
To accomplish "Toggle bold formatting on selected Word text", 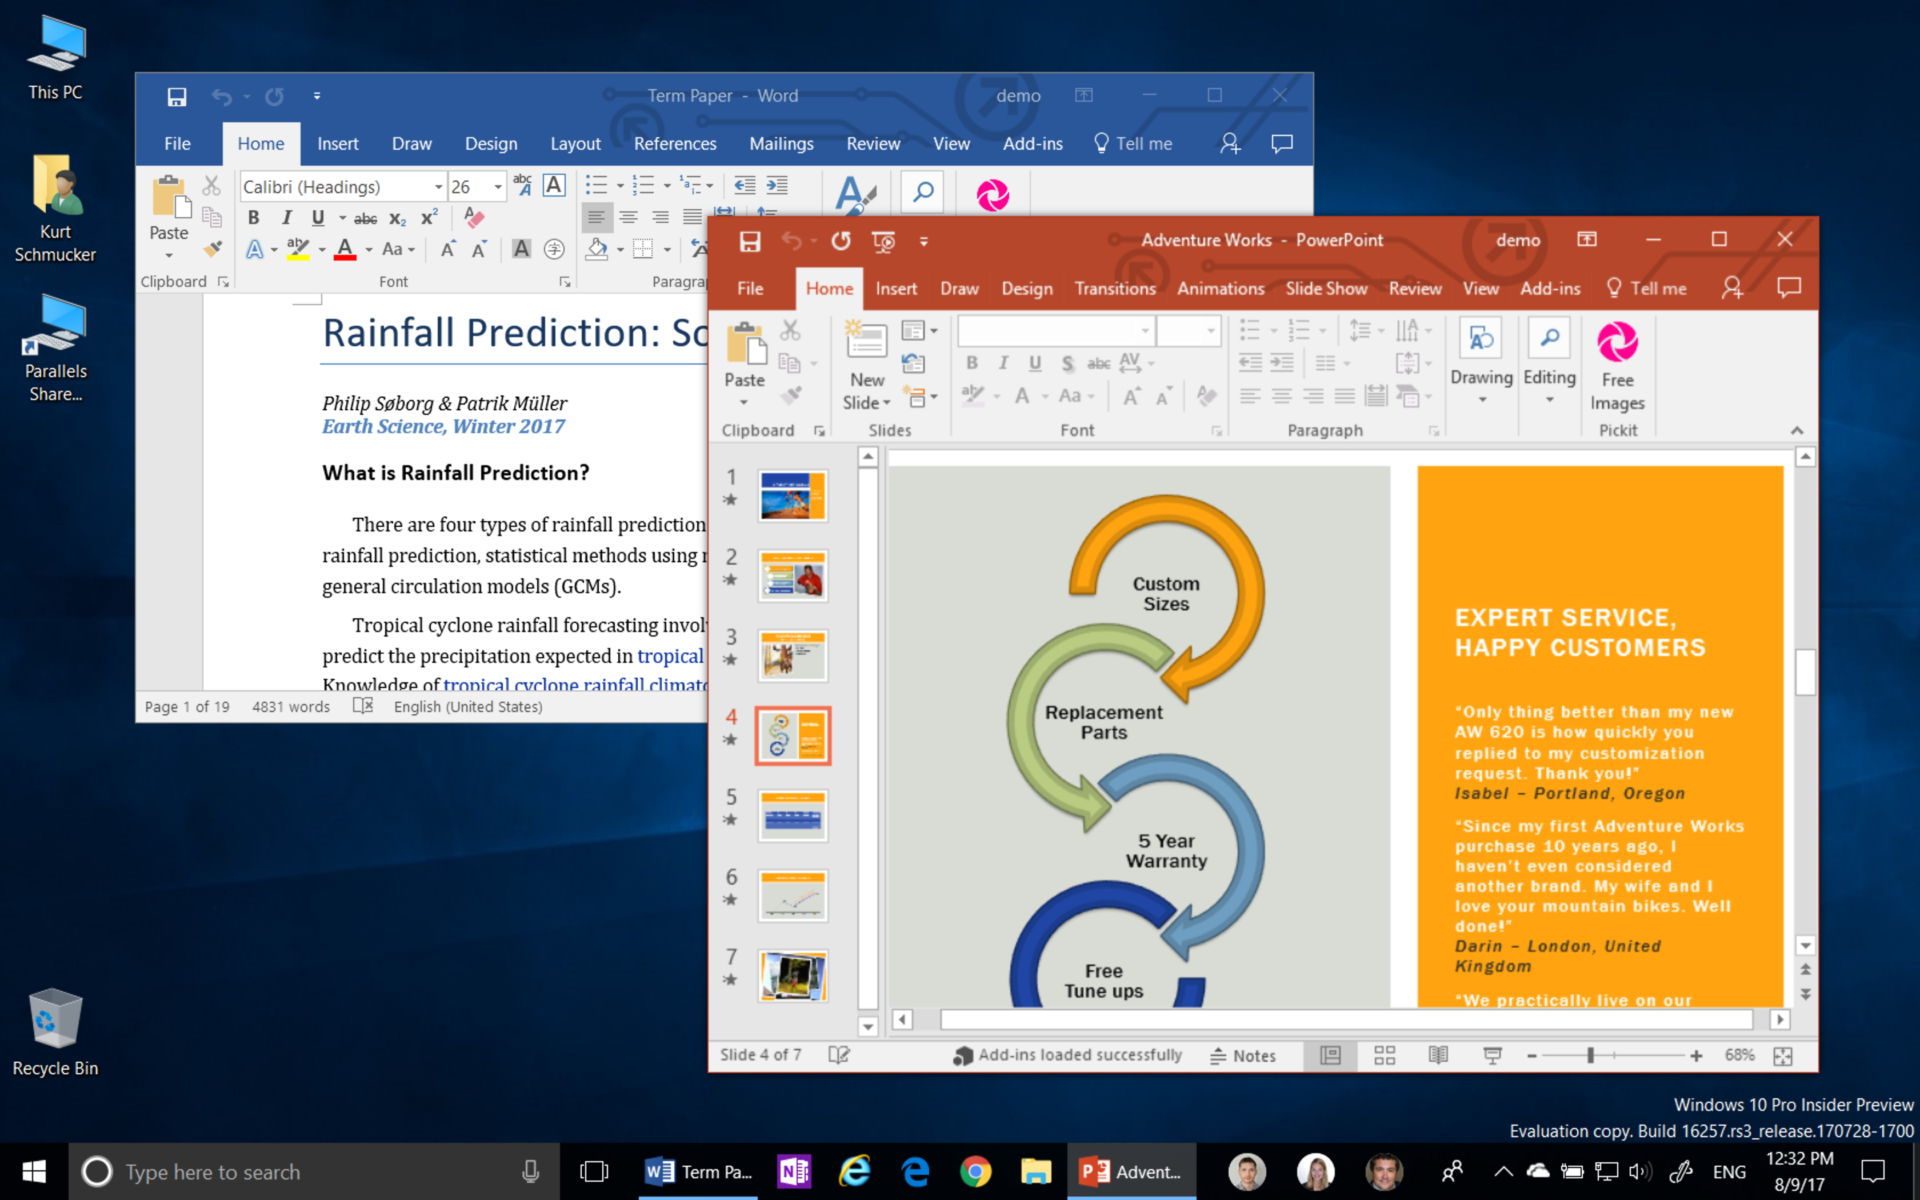I will pos(252,216).
